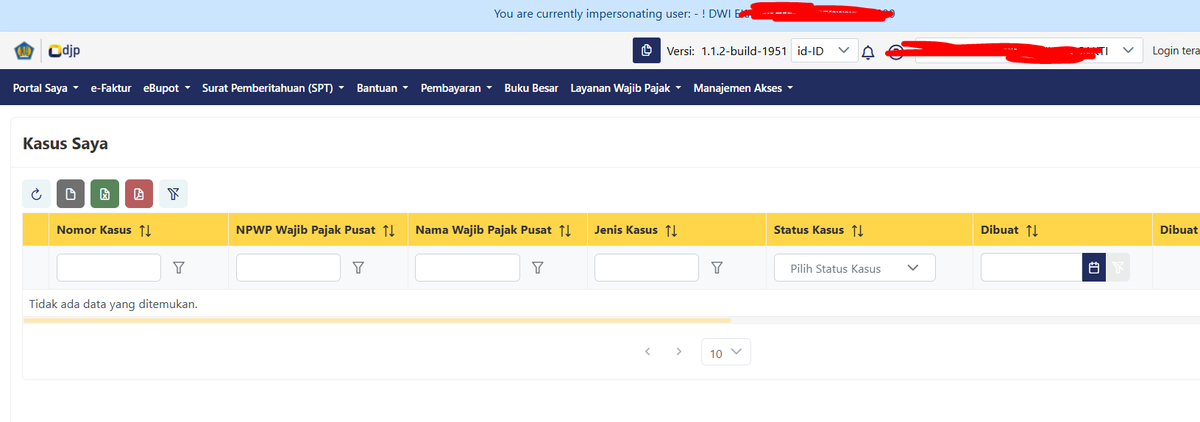Expand the Bantuan menu
The image size is (1200, 422).
click(x=383, y=88)
